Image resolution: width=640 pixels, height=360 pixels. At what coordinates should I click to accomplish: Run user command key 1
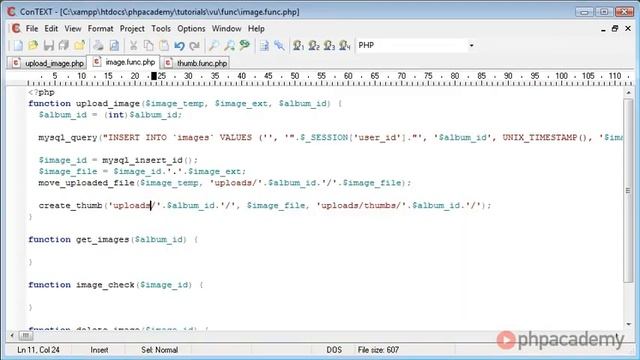298,45
